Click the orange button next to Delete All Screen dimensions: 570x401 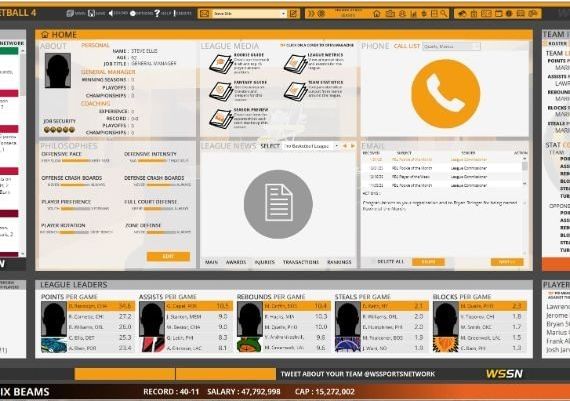coord(428,262)
